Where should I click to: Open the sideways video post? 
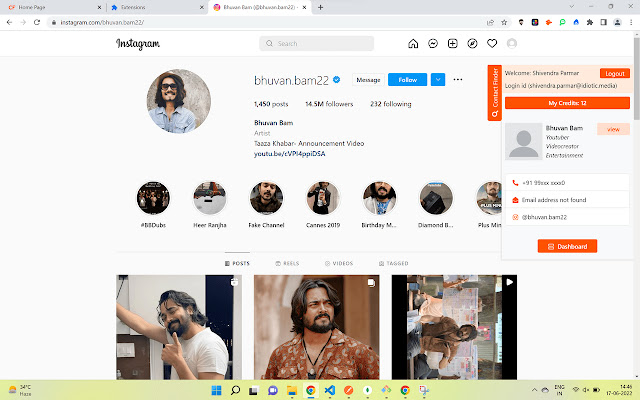click(454, 327)
